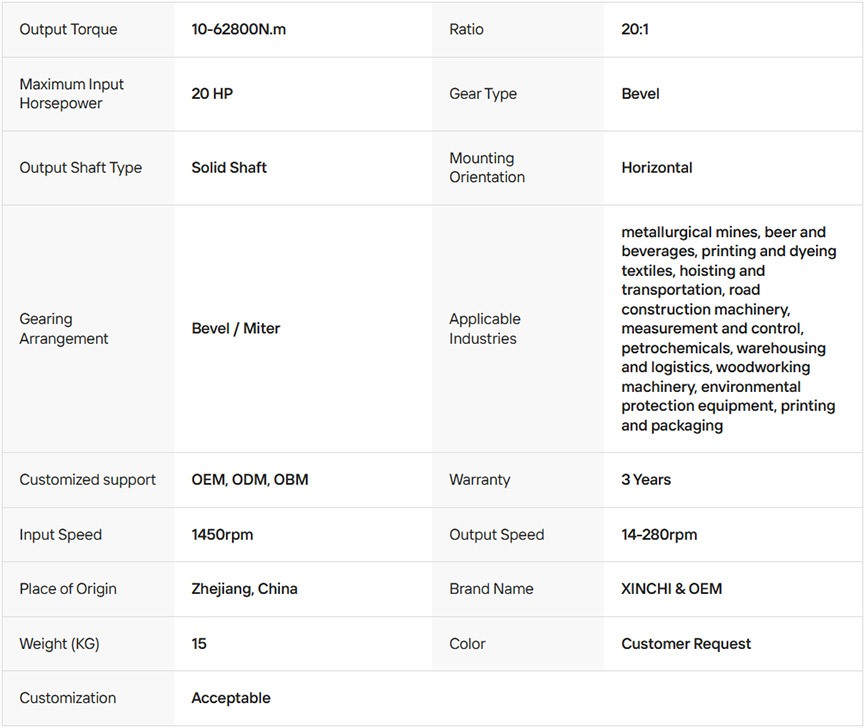
Task: Click the Output Torque label
Action: (x=68, y=30)
